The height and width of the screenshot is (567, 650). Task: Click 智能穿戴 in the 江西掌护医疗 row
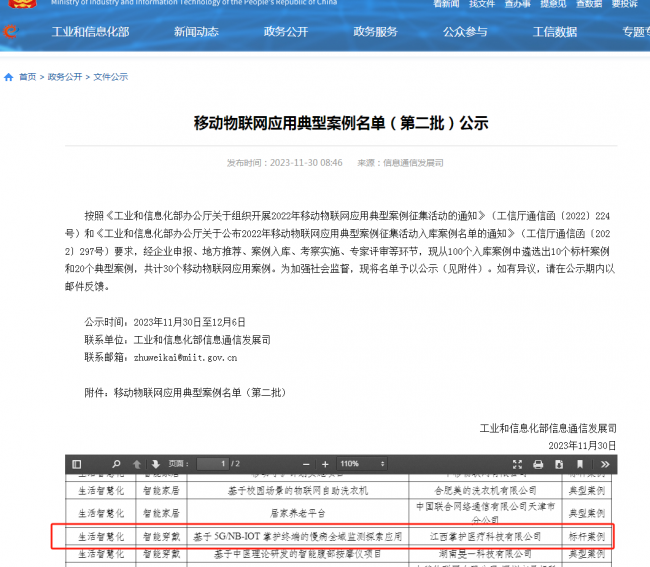tap(161, 537)
